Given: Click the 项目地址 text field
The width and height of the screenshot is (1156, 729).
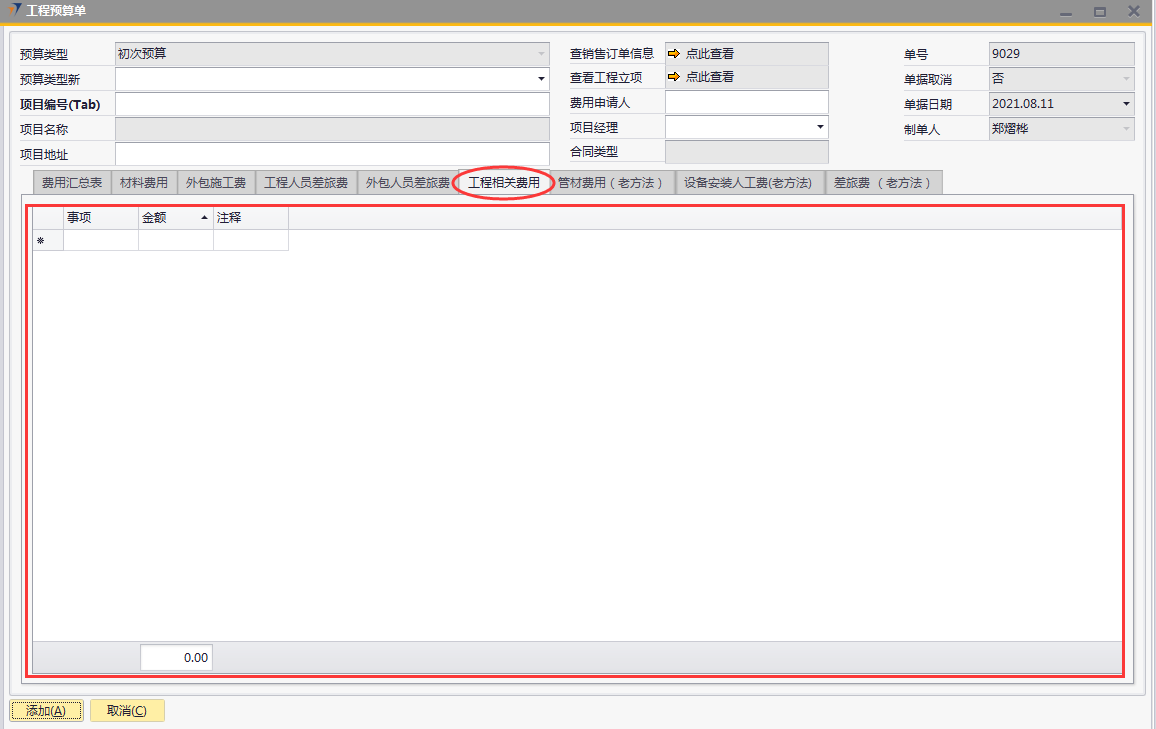Looking at the screenshot, I should (332, 154).
